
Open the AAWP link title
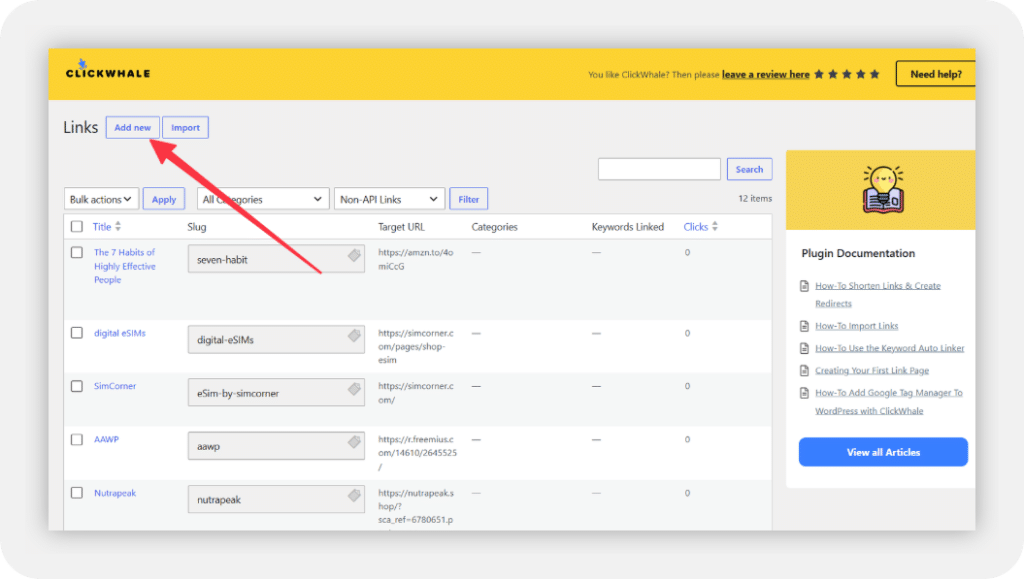[106, 439]
